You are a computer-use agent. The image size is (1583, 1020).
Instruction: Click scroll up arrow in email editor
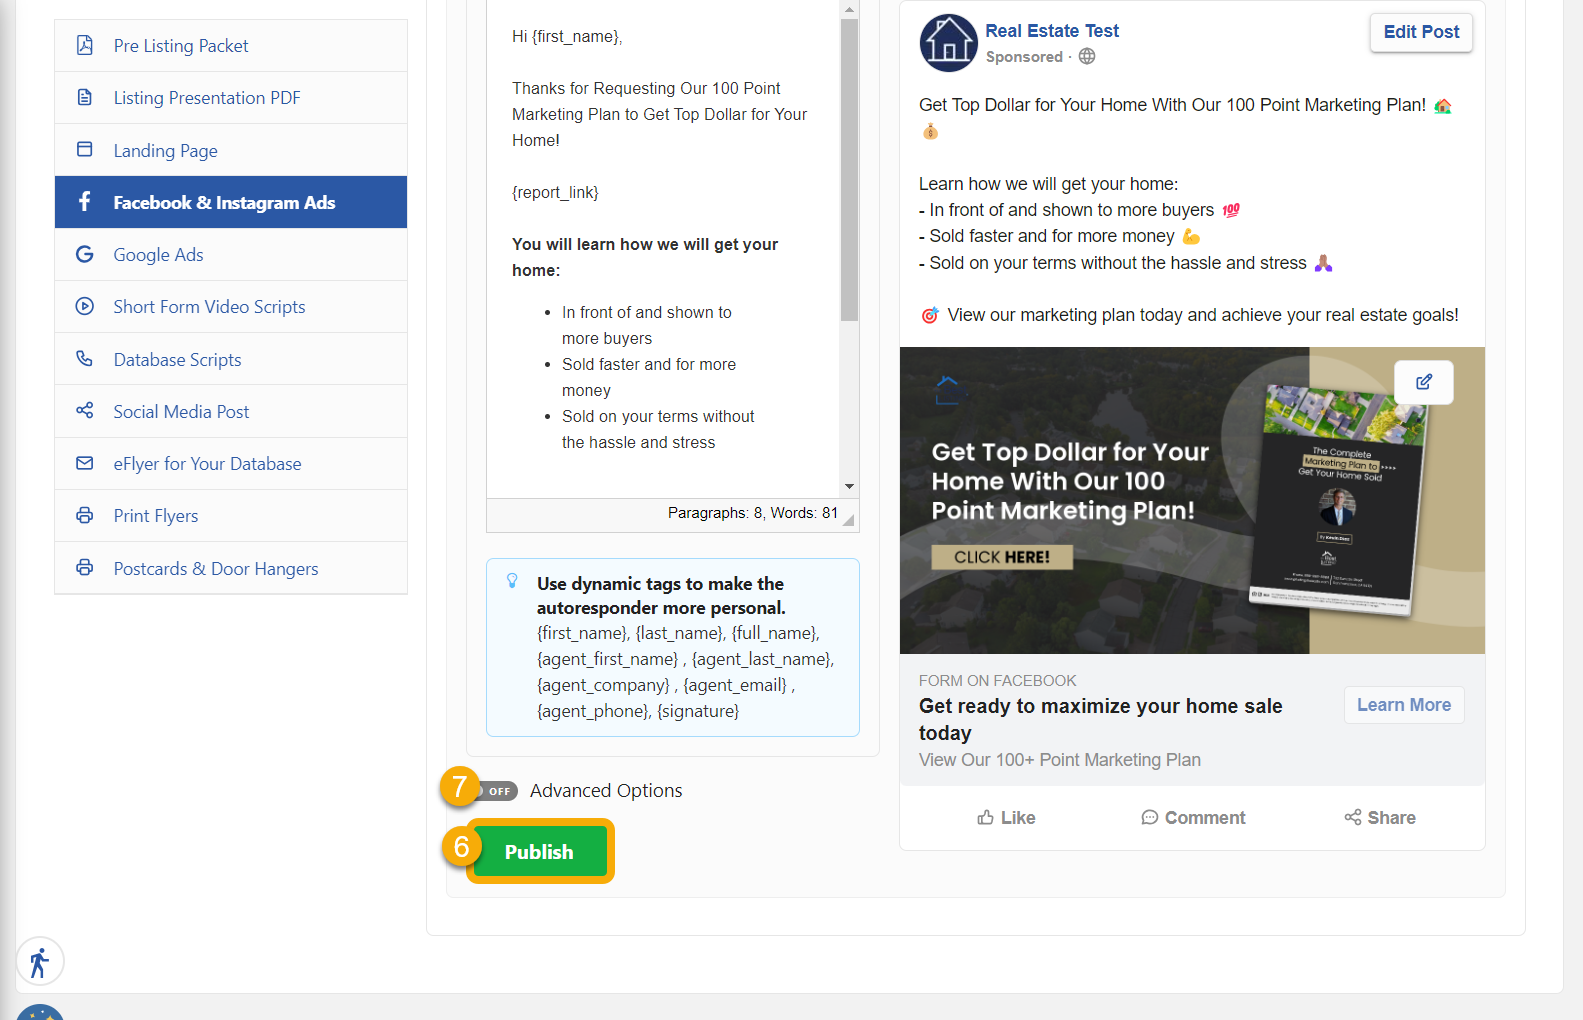coord(849,9)
